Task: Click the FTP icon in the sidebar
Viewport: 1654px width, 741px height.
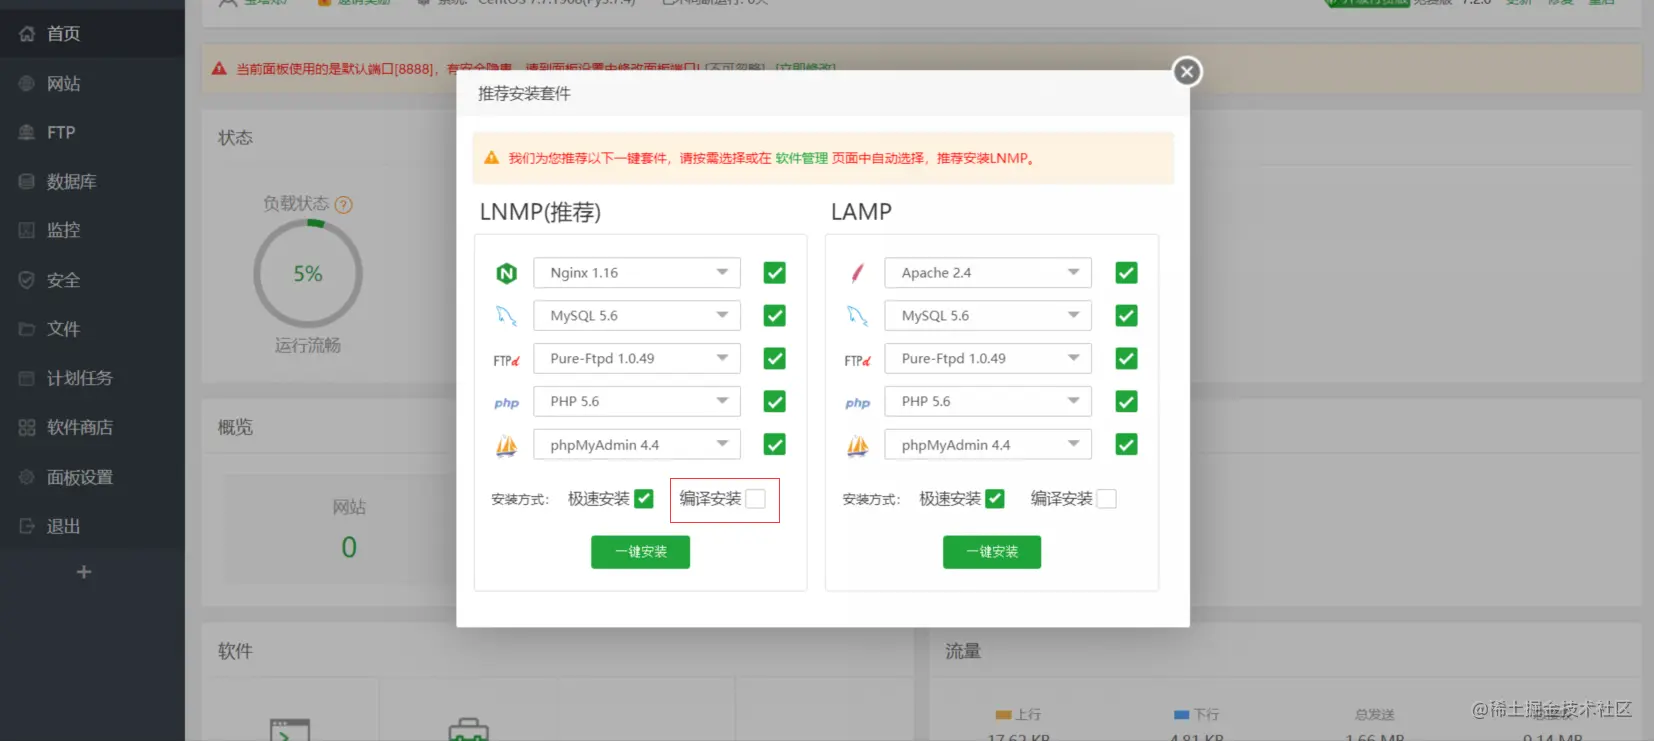Action: tap(27, 132)
